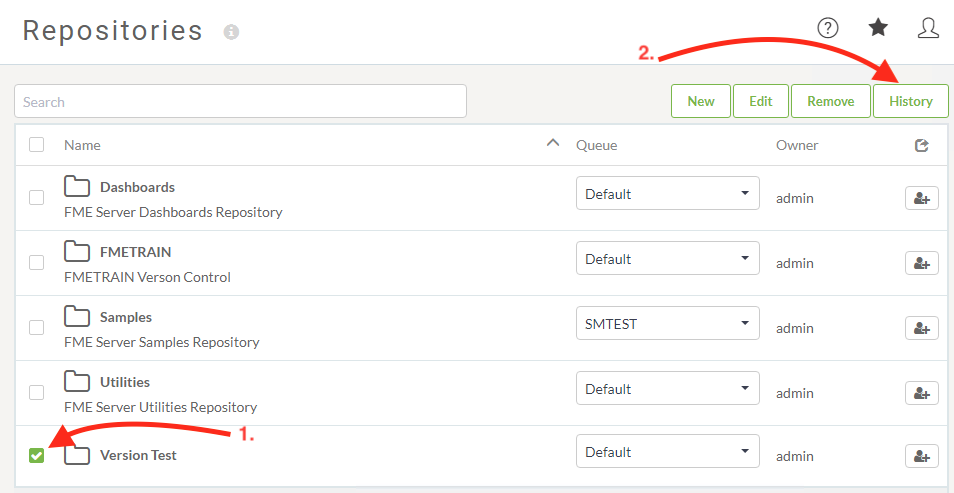The image size is (954, 493).
Task: Tick the Dashboards repository checkbox
Action: pyautogui.click(x=37, y=197)
